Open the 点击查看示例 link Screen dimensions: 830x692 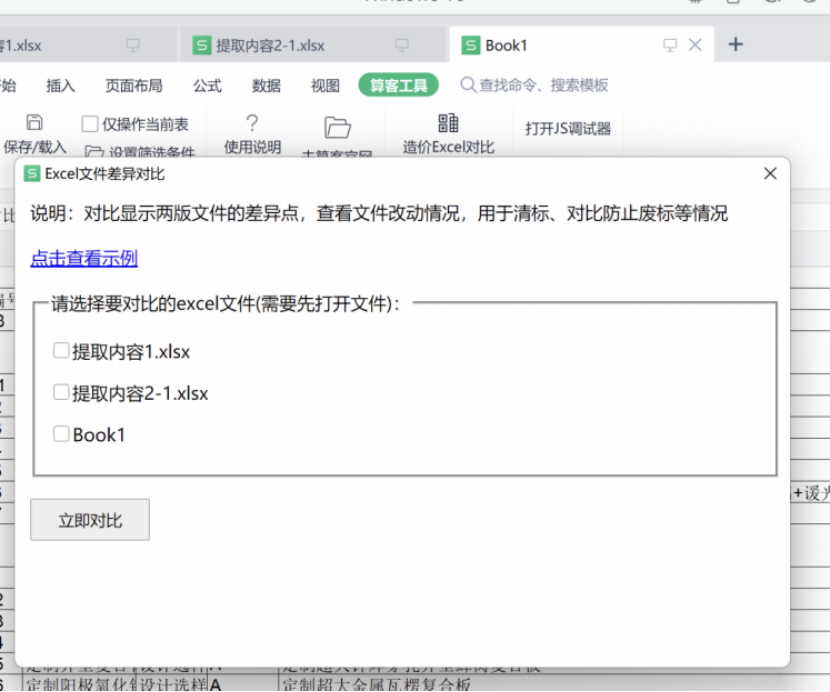coord(84,259)
